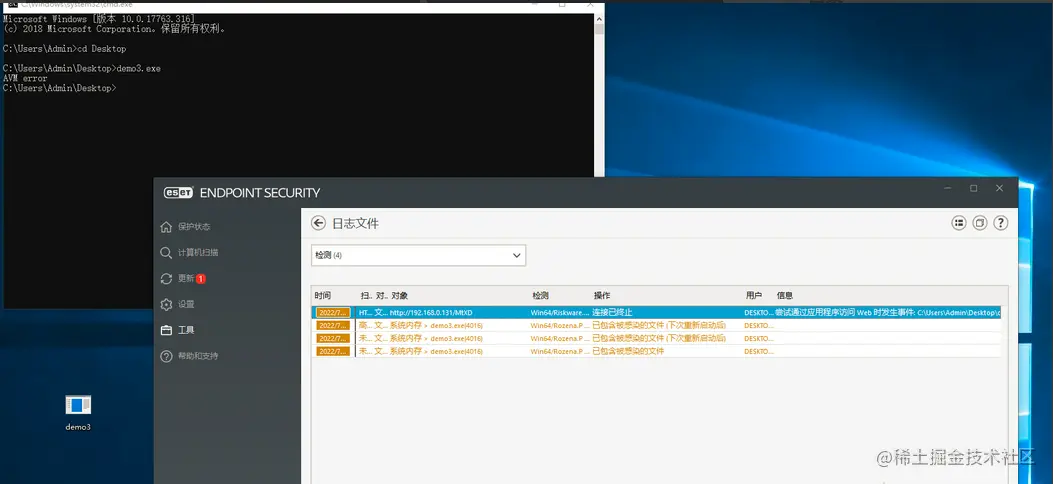Click the cmd.exe title bar icon
The width and height of the screenshot is (1053, 484).
pyautogui.click(x=13, y=4)
